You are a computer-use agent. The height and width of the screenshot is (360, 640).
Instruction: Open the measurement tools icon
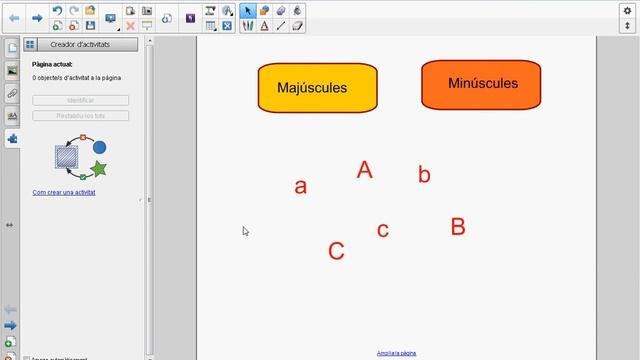(x=210, y=11)
